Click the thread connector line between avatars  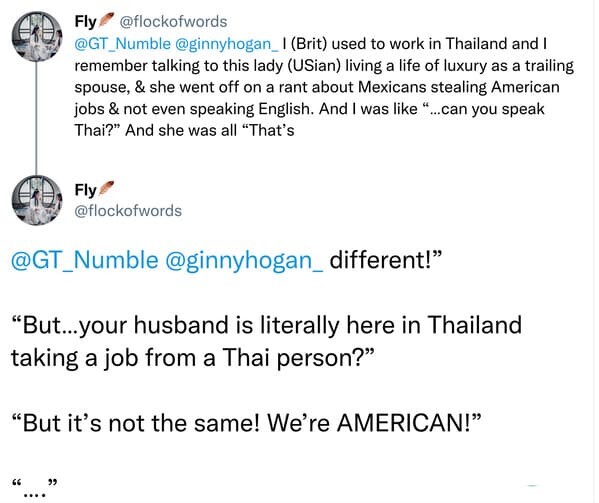[x=36, y=118]
